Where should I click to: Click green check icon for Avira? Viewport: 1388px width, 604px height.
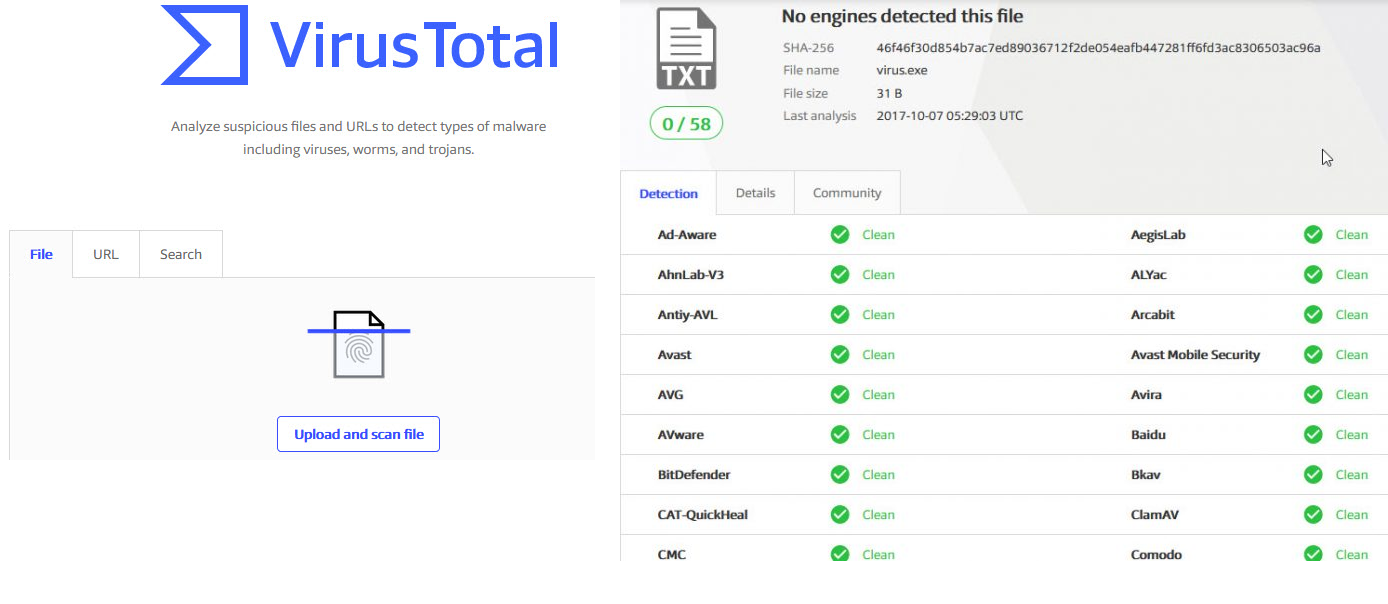(1313, 394)
